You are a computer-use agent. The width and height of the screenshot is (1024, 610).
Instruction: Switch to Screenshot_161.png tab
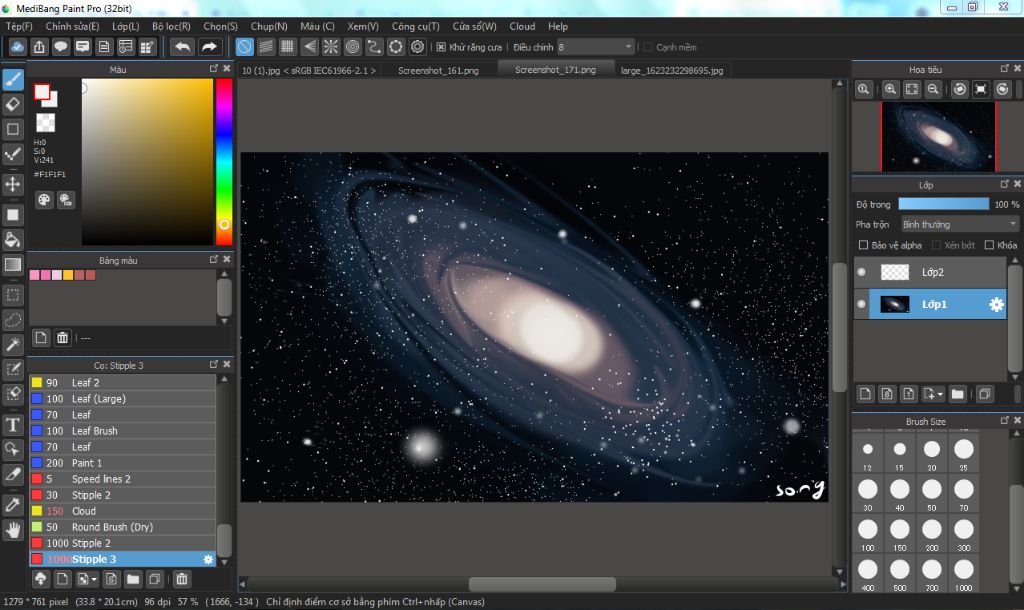(438, 71)
